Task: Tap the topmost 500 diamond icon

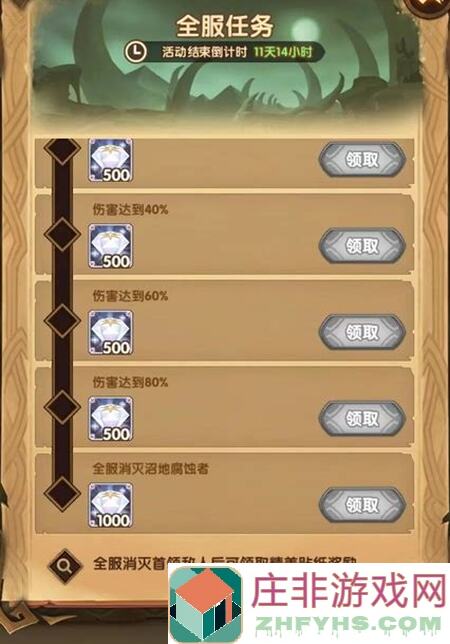Action: coord(110,160)
